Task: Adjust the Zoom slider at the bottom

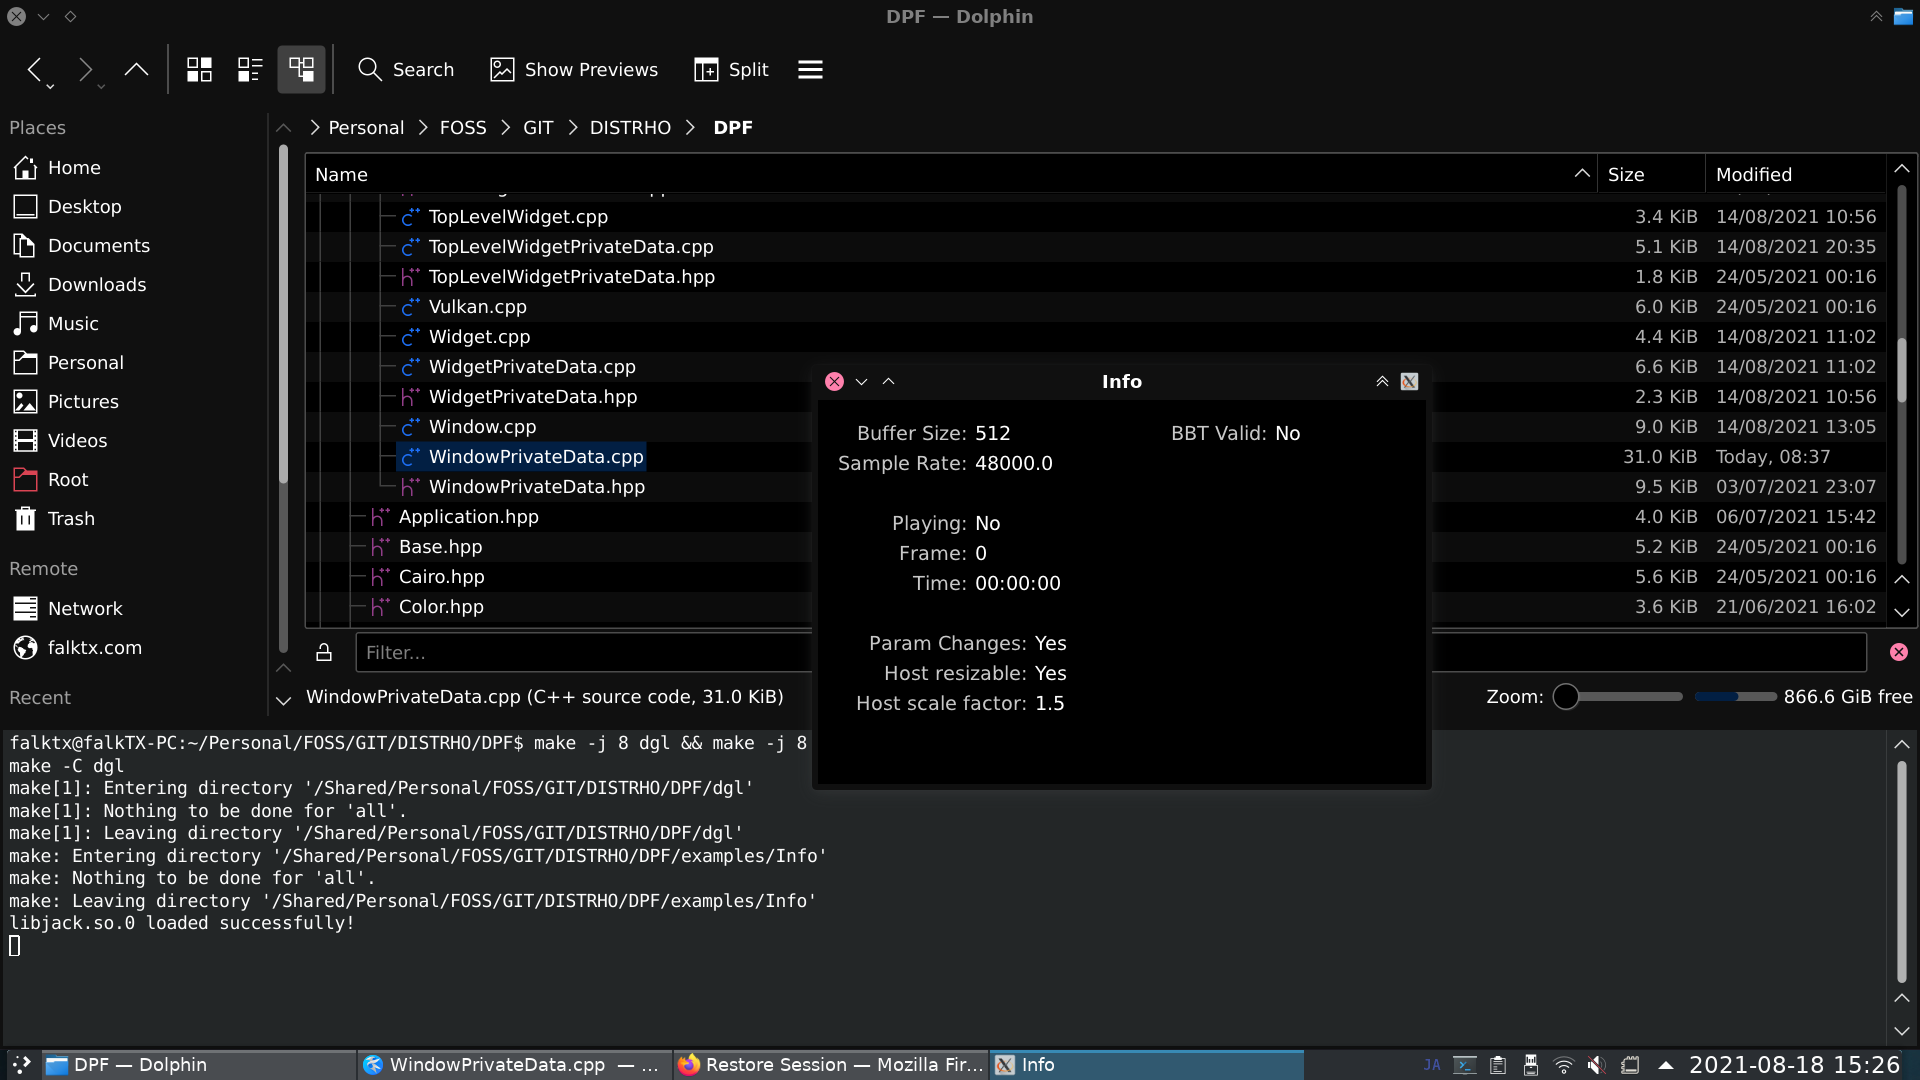Action: [x=1567, y=697]
